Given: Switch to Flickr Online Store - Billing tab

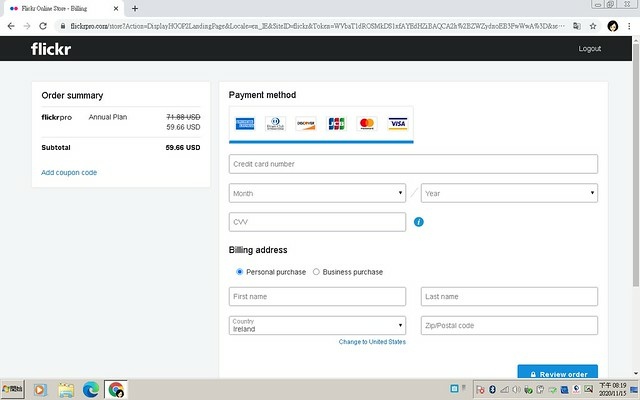Looking at the screenshot, I should 63,8.
